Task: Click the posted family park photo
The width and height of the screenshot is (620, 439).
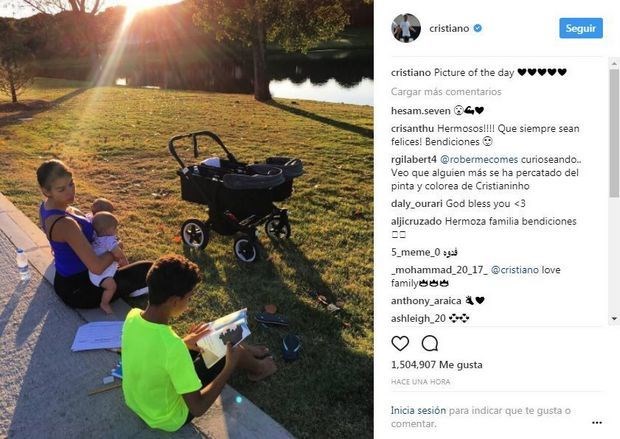Action: click(187, 220)
